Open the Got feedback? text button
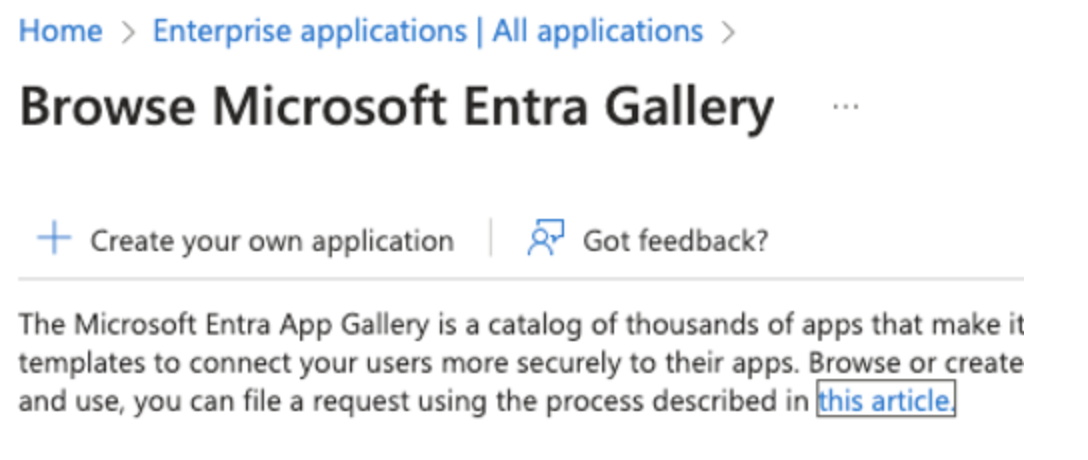Viewport: 1088px width, 460px height. 675,241
